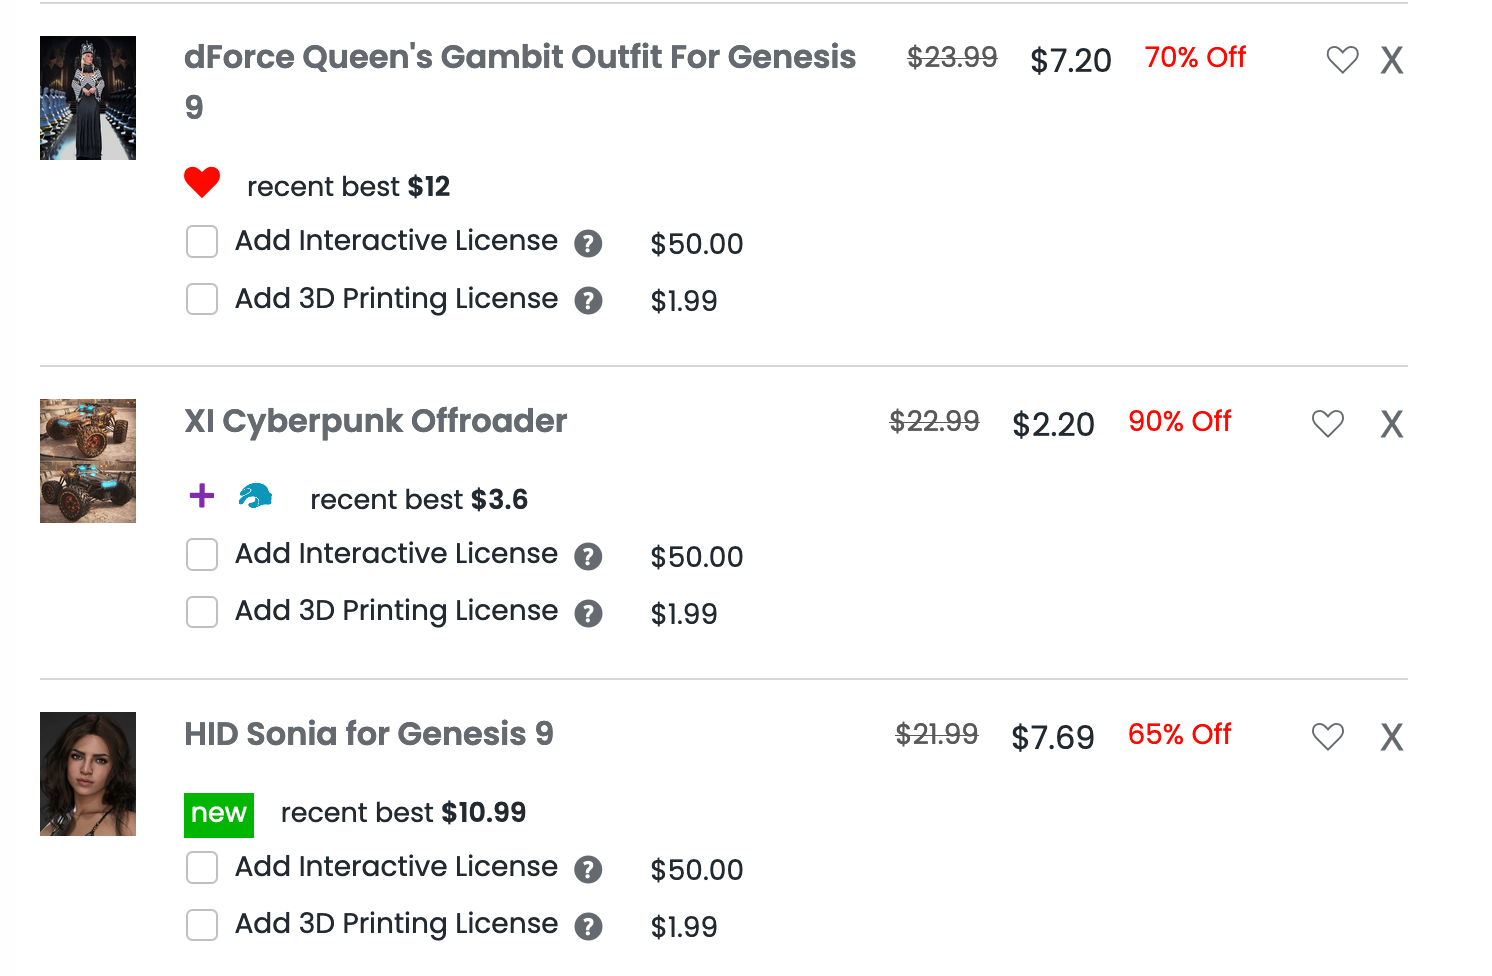
Task: Add Queen's Gambit Outfit to wishlist
Action: pos(1342,60)
